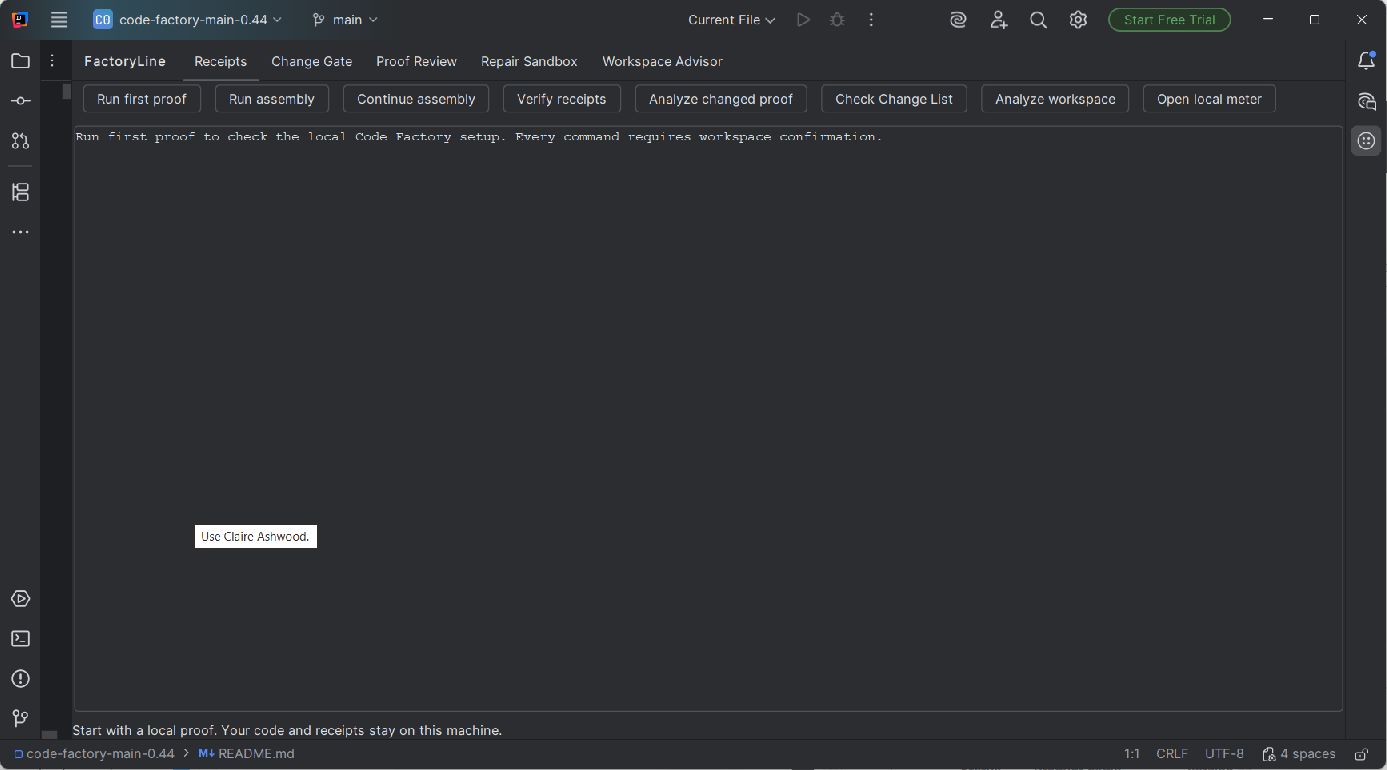Open more run actions vertical dots
Image resolution: width=1387 pixels, height=770 pixels.
(x=872, y=20)
